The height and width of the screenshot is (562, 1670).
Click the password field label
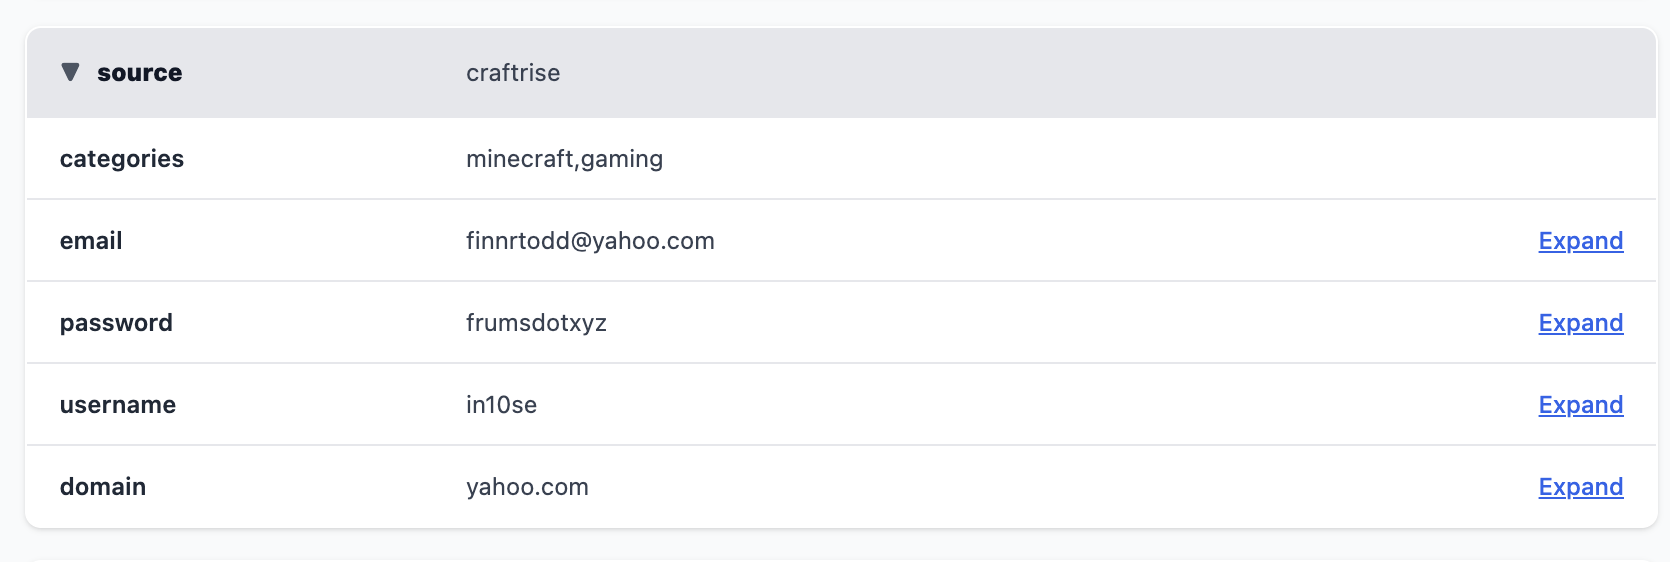click(116, 323)
